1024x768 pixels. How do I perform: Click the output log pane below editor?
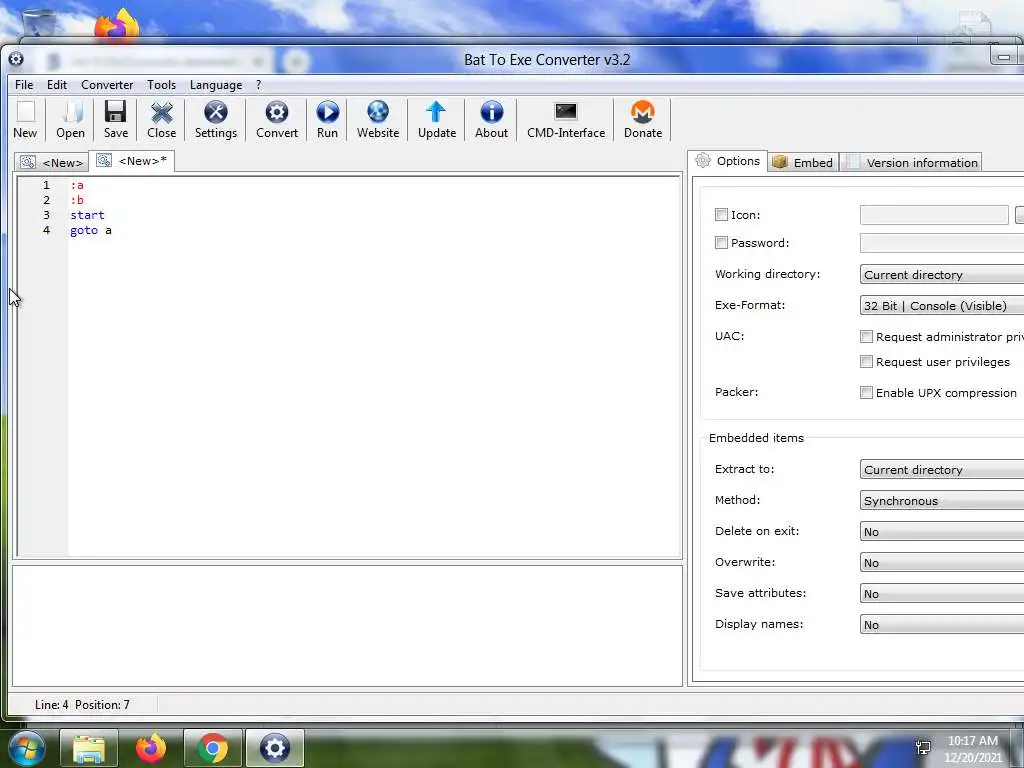tap(347, 625)
